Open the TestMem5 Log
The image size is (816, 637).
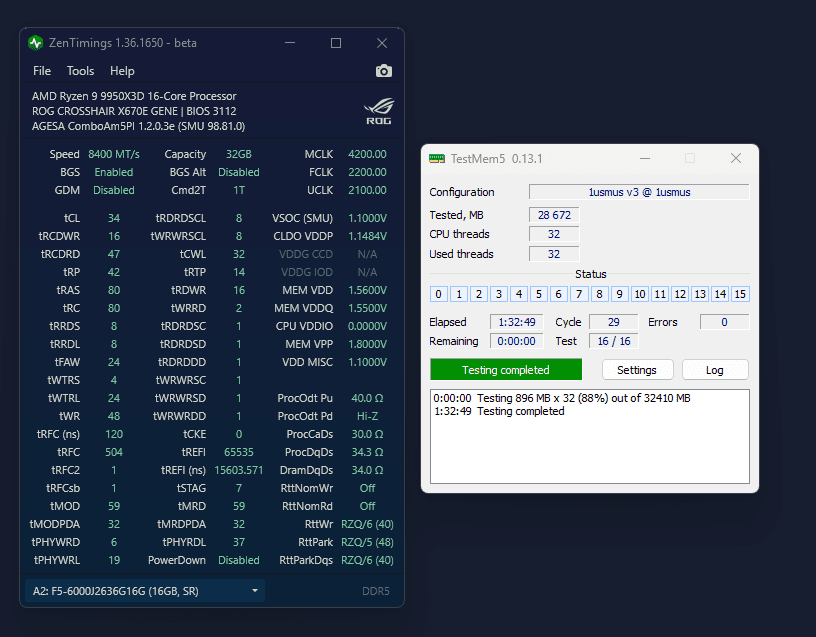pos(715,370)
